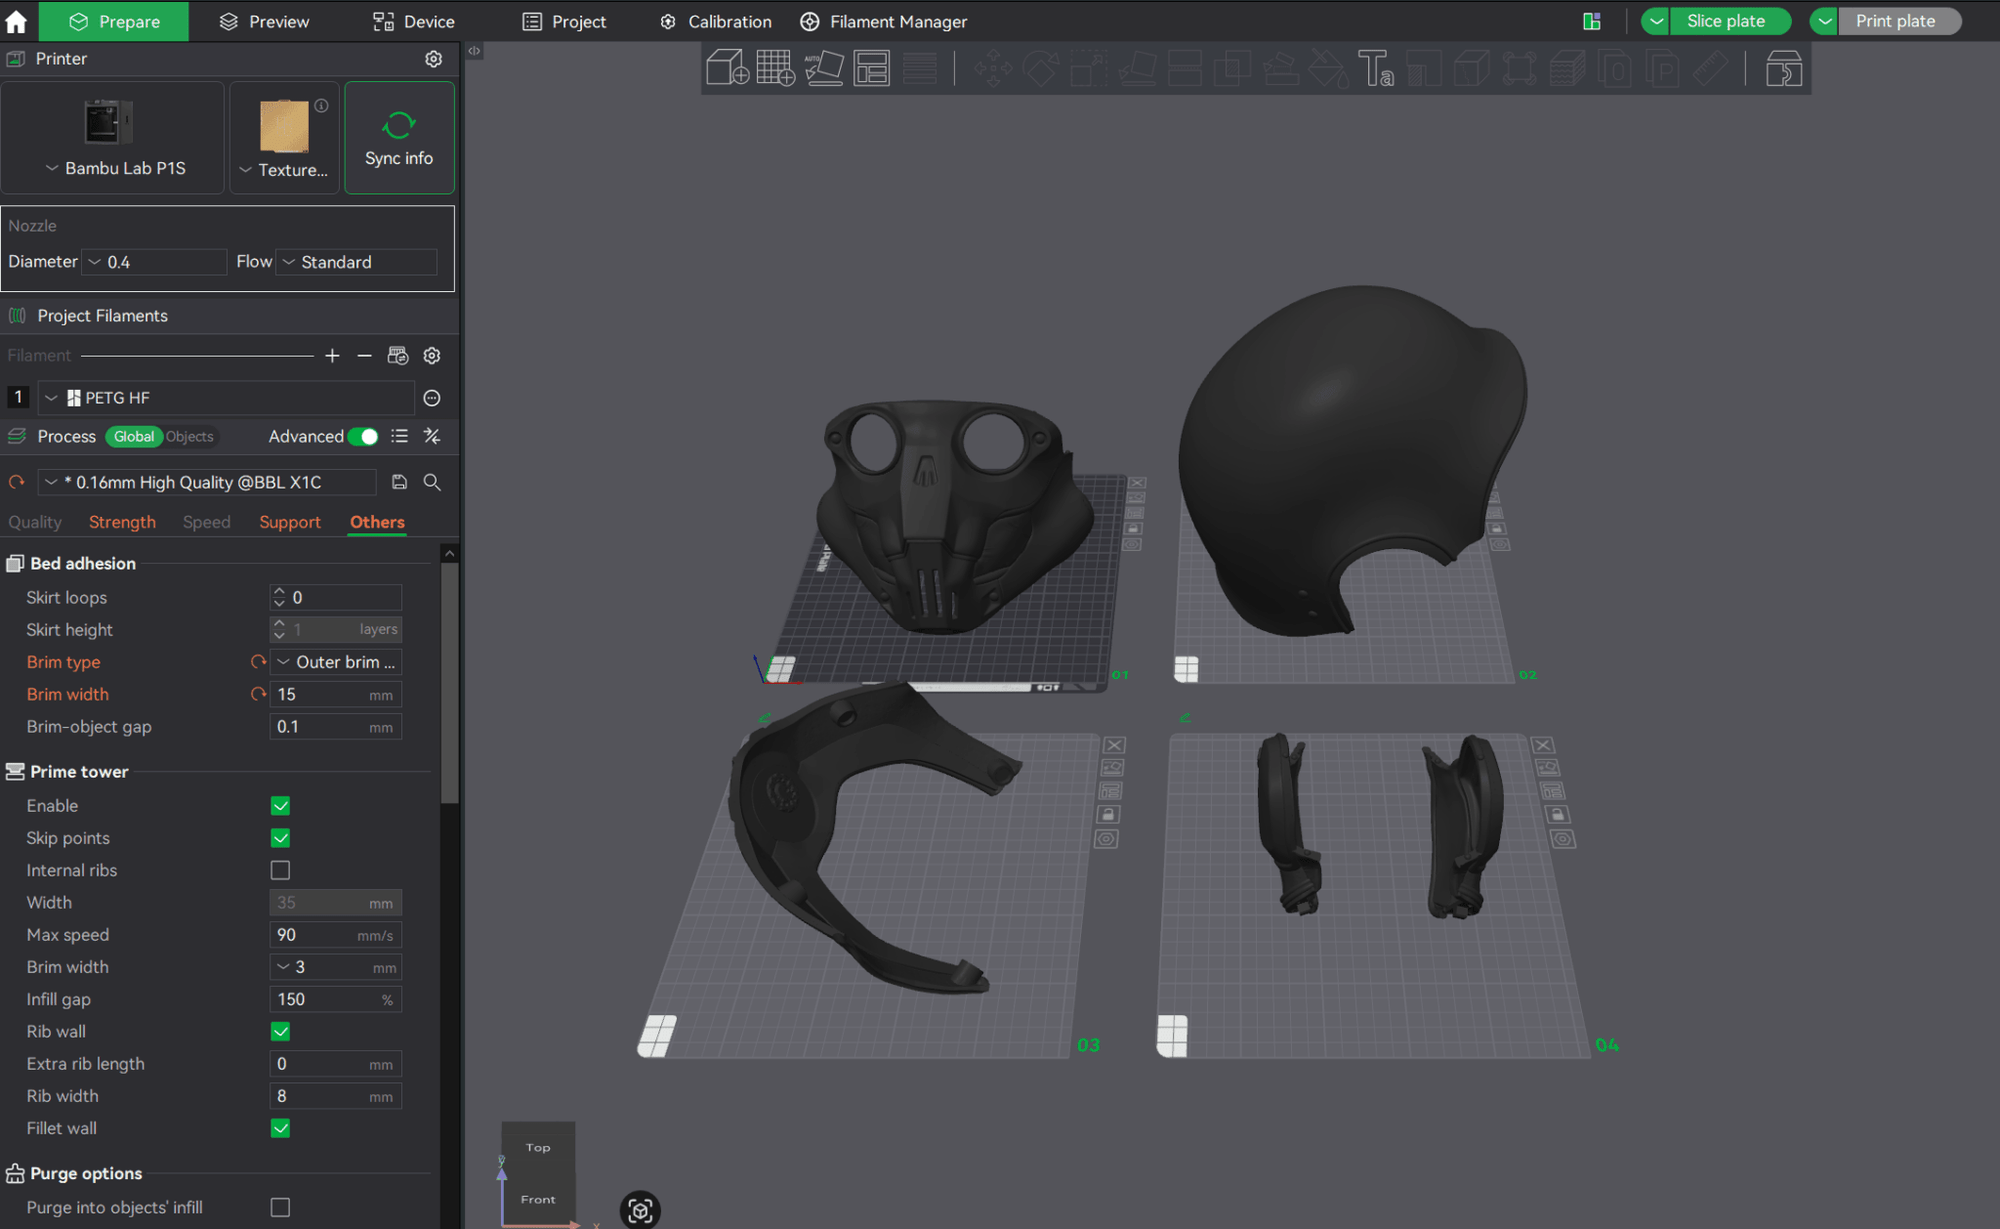Image resolution: width=2000 pixels, height=1229 pixels.
Task: Select the Scale tool icon
Action: click(1088, 68)
